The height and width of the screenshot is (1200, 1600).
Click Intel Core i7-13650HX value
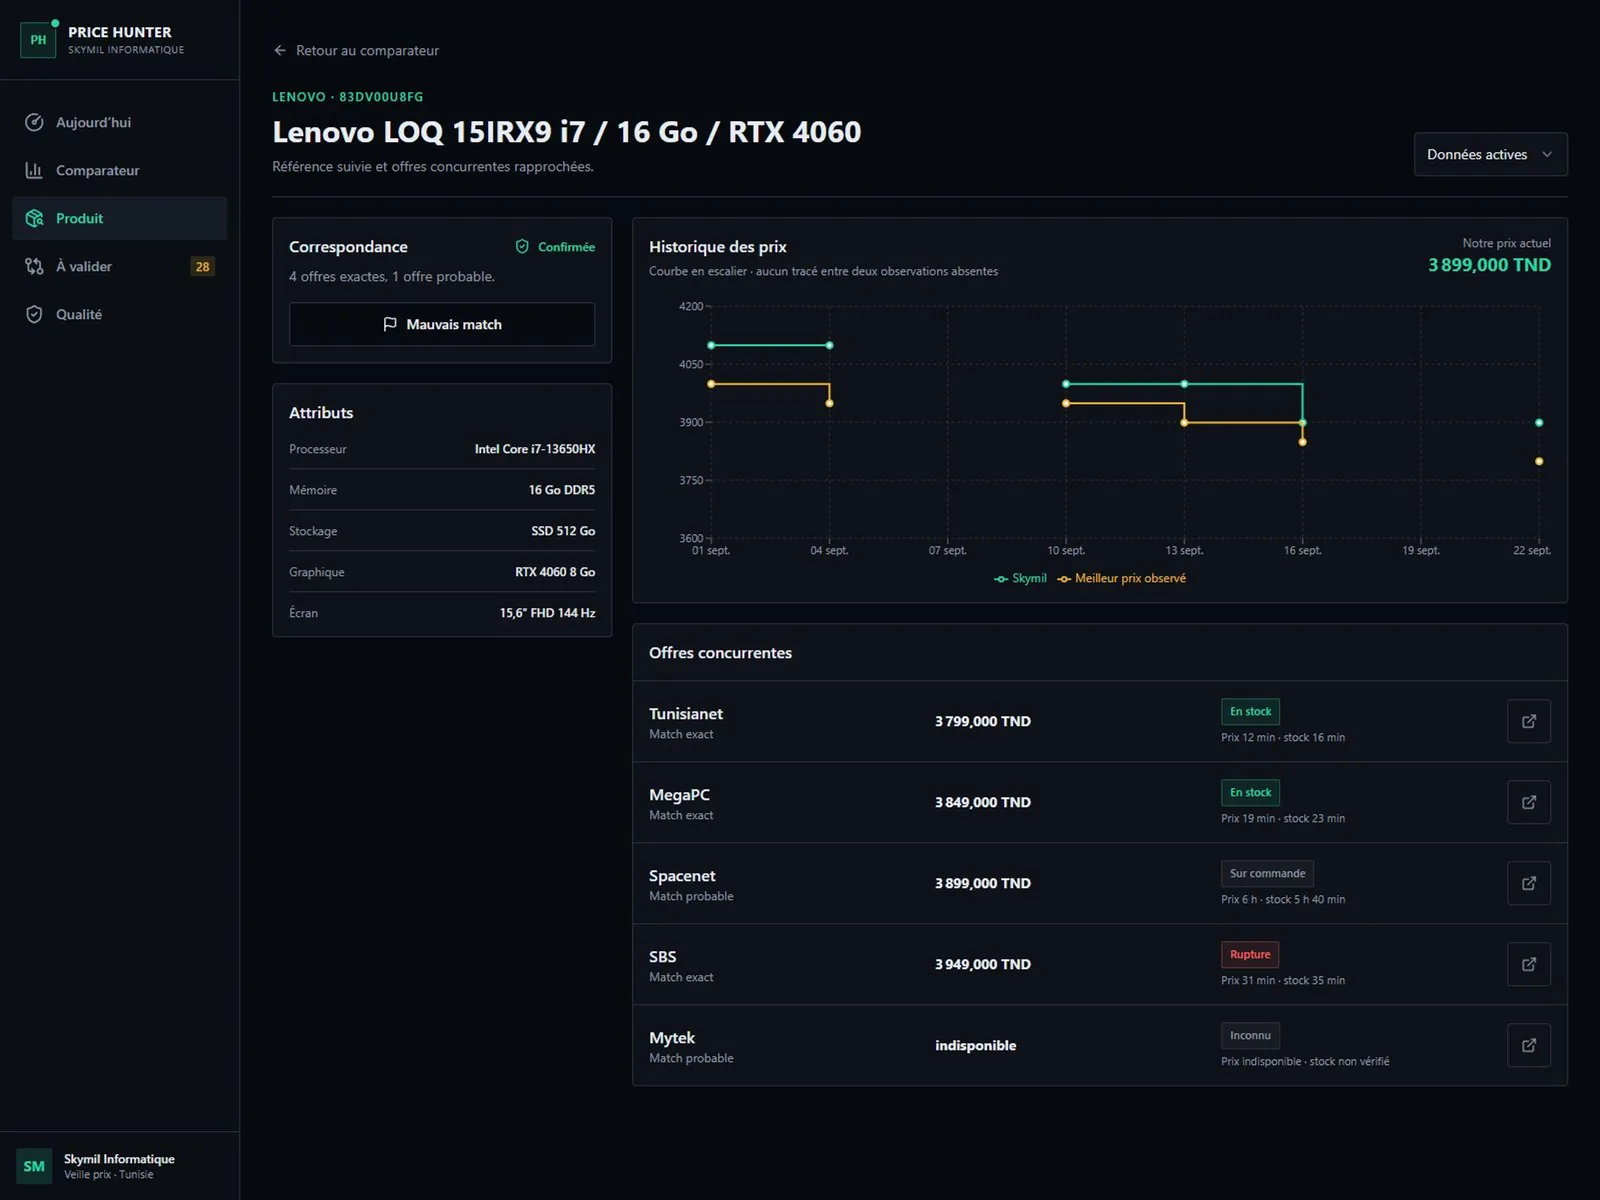pos(535,449)
